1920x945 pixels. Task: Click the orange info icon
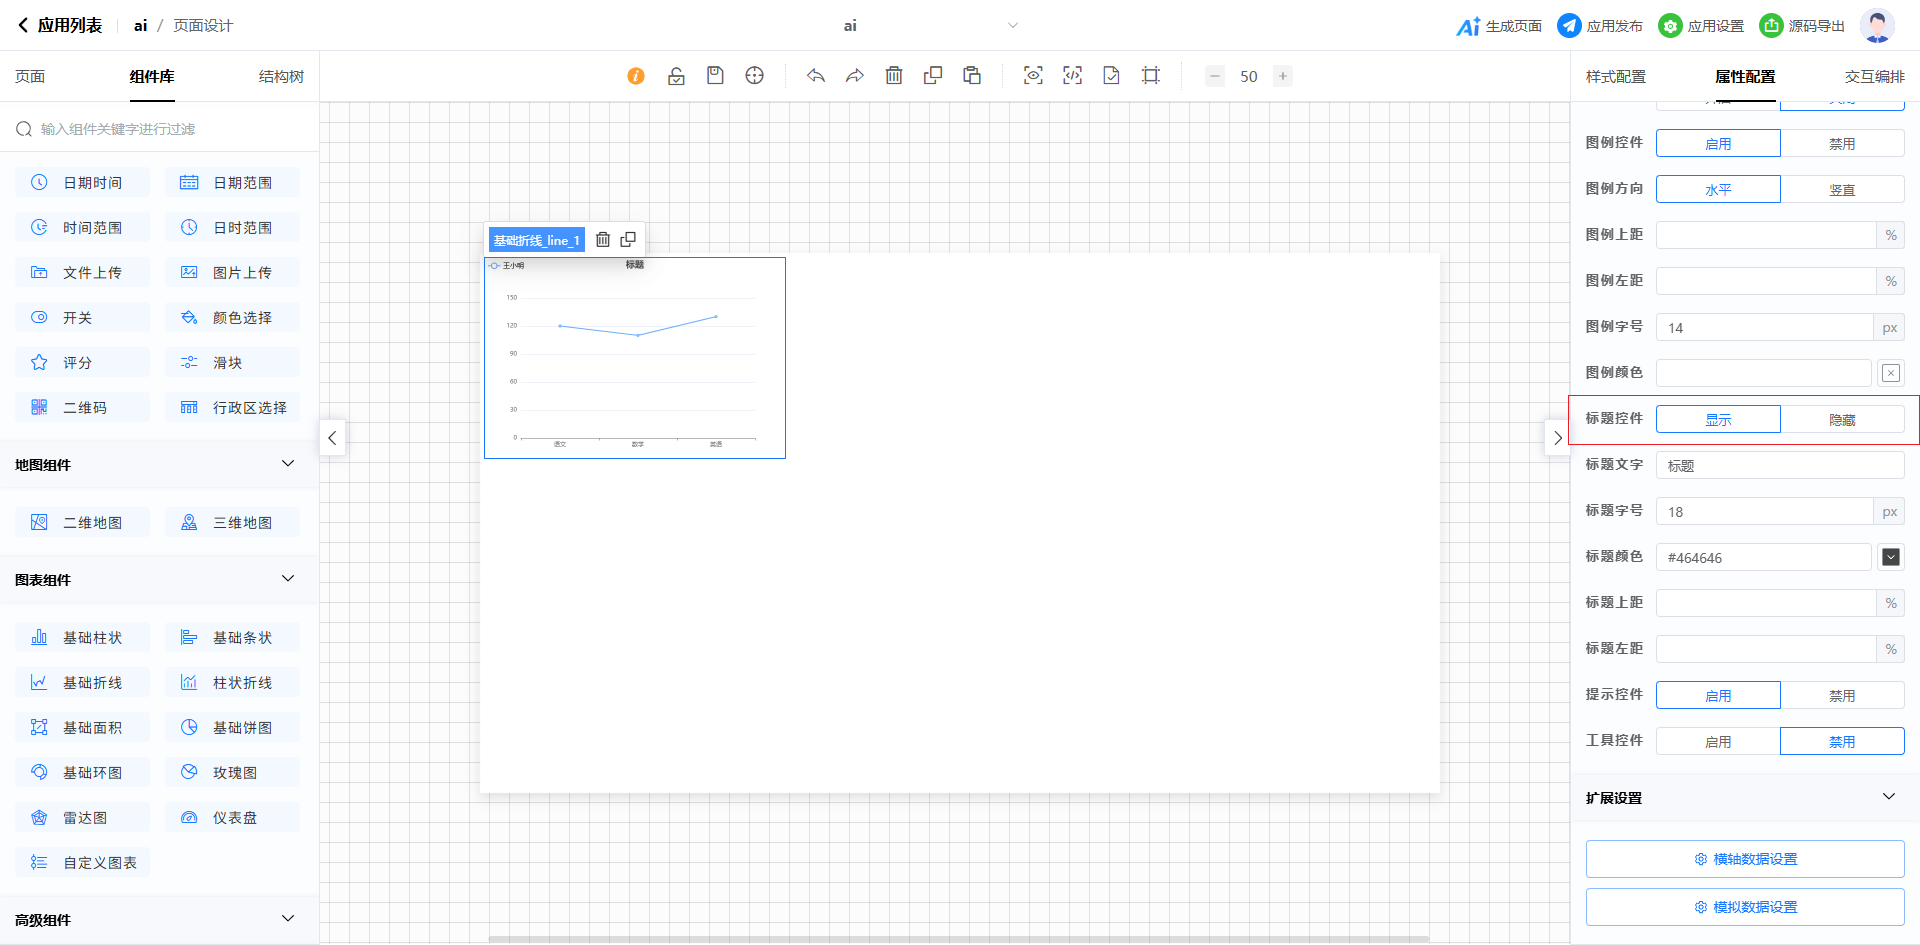[x=636, y=76]
